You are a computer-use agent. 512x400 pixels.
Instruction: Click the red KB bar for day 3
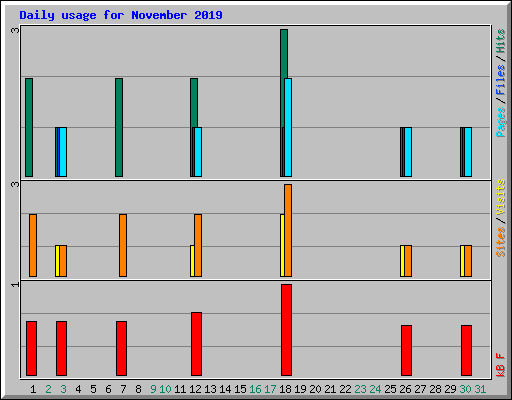(61, 348)
